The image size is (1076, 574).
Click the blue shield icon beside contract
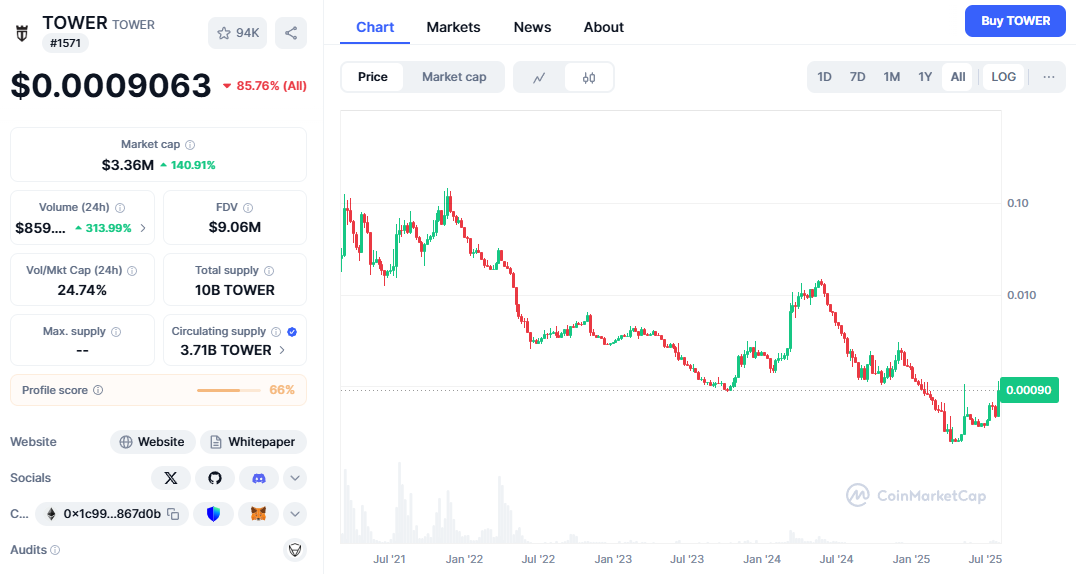point(213,514)
